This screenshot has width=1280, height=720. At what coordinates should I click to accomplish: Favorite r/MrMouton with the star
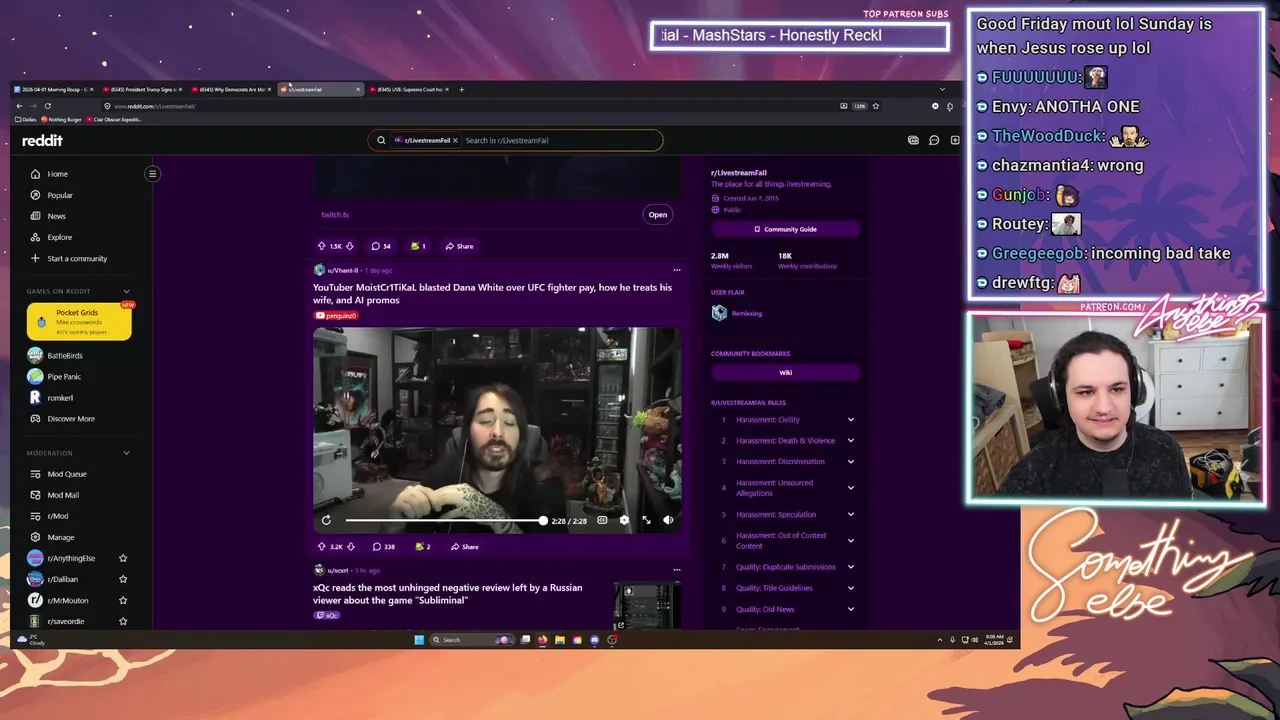tap(123, 600)
